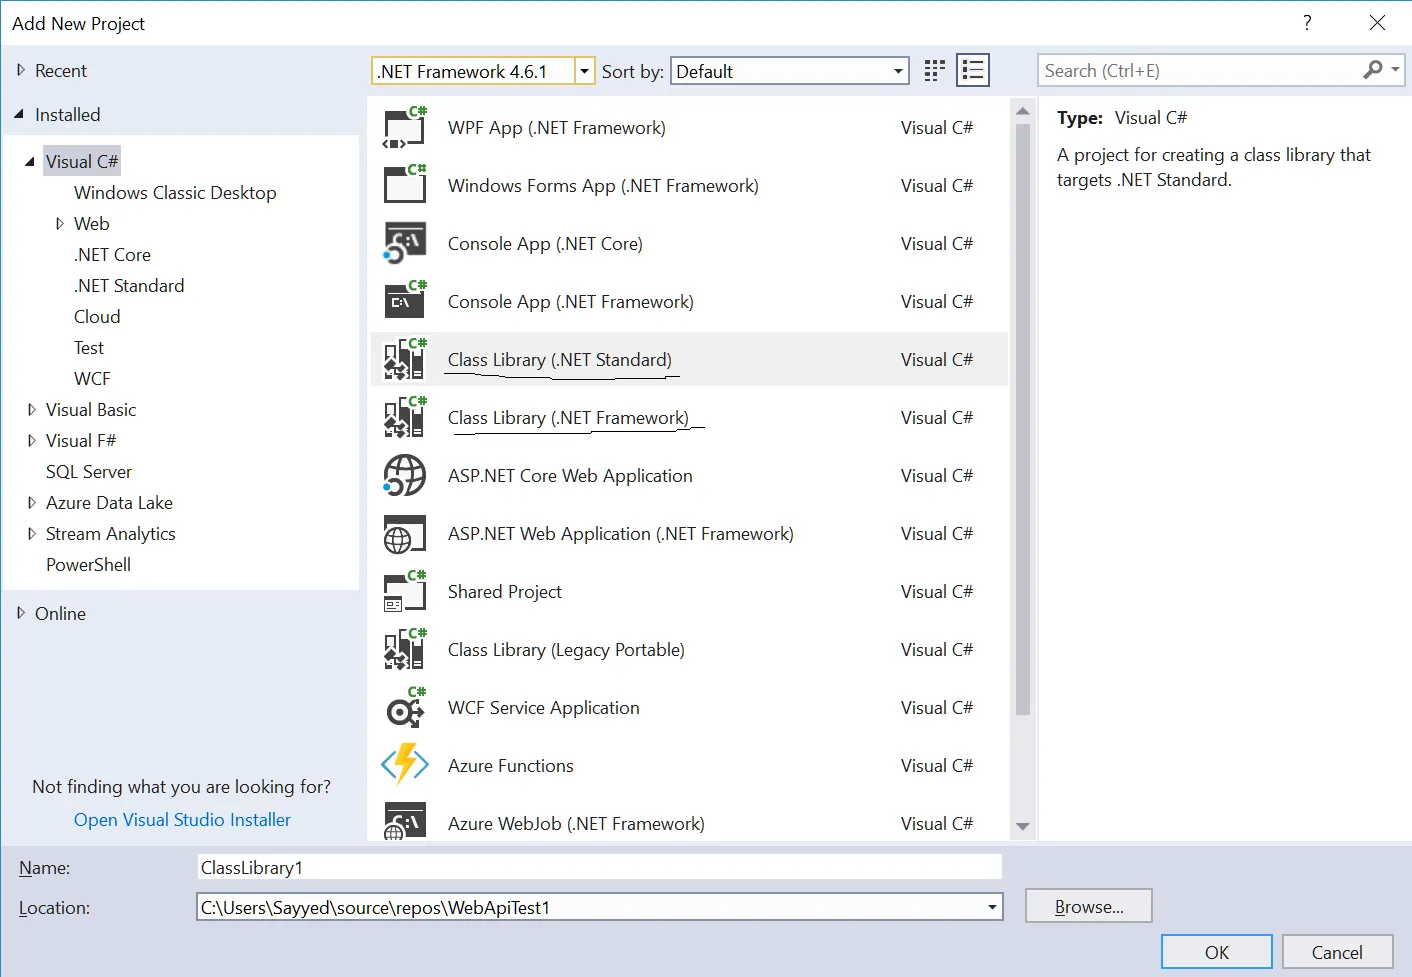Select Windows Classic Desktop category

point(175,193)
